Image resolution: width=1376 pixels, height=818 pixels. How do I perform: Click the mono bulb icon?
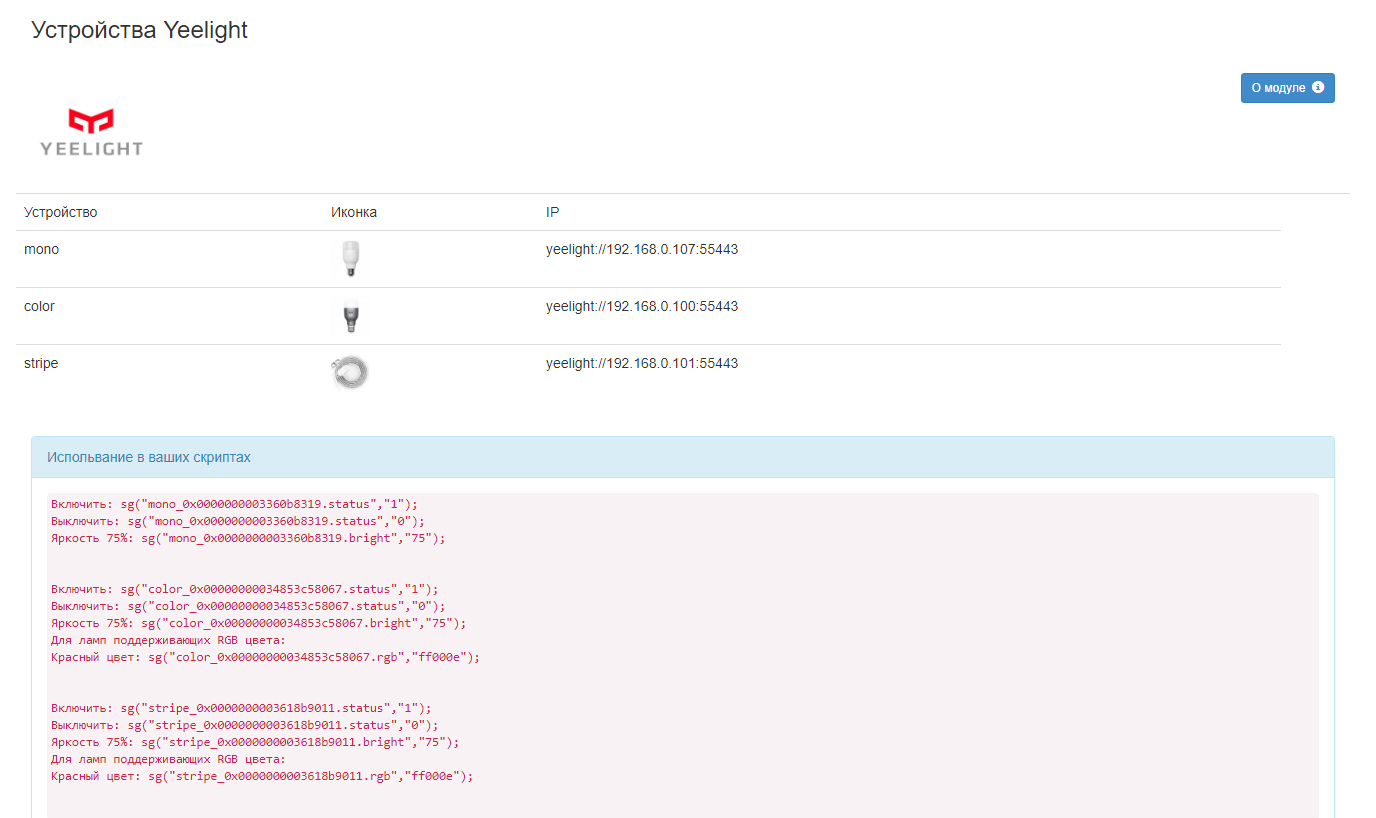coord(350,259)
